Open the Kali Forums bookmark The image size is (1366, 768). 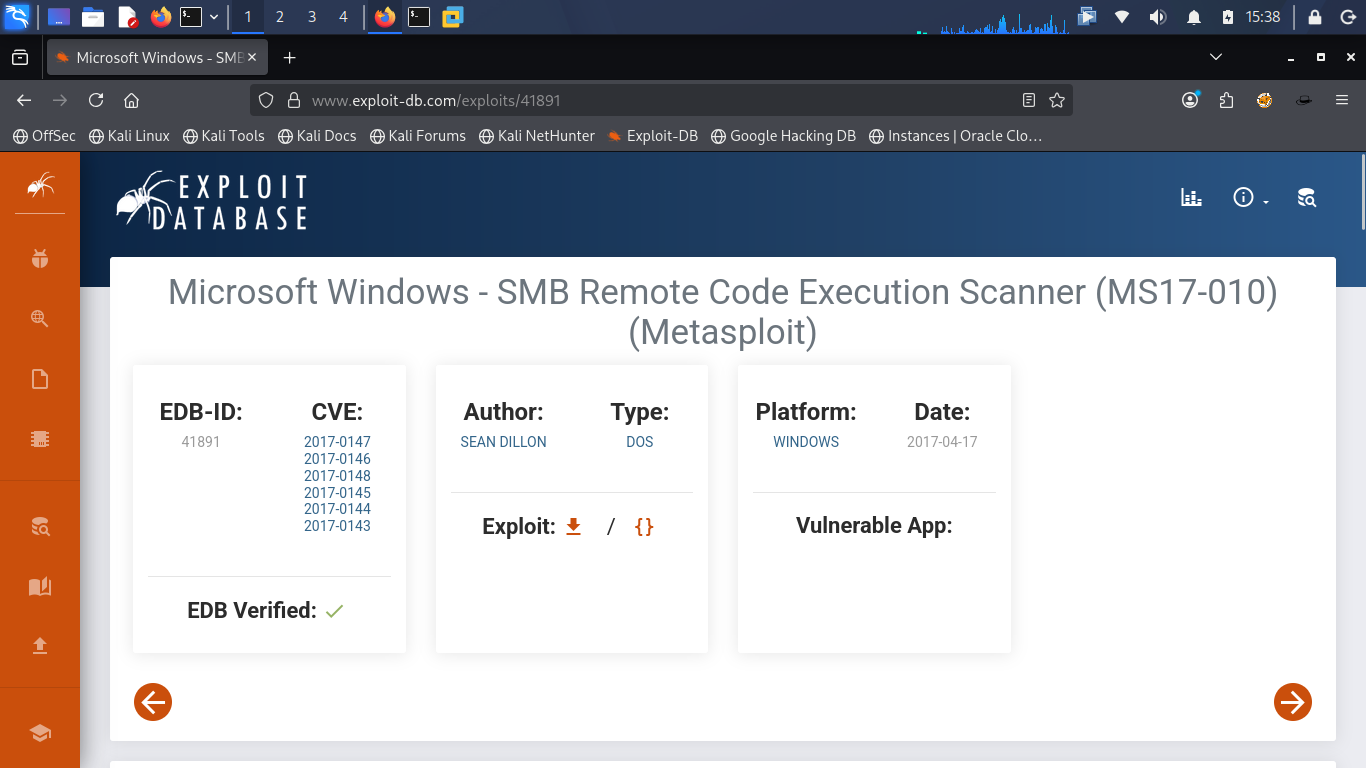coord(418,136)
